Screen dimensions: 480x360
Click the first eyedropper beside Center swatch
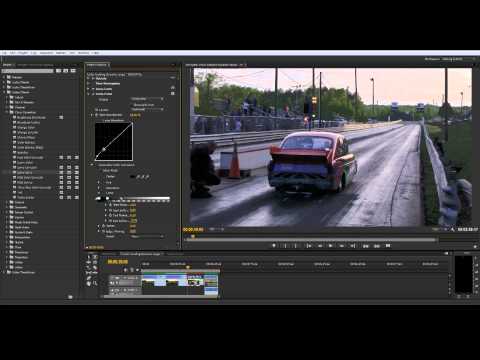pos(138,177)
